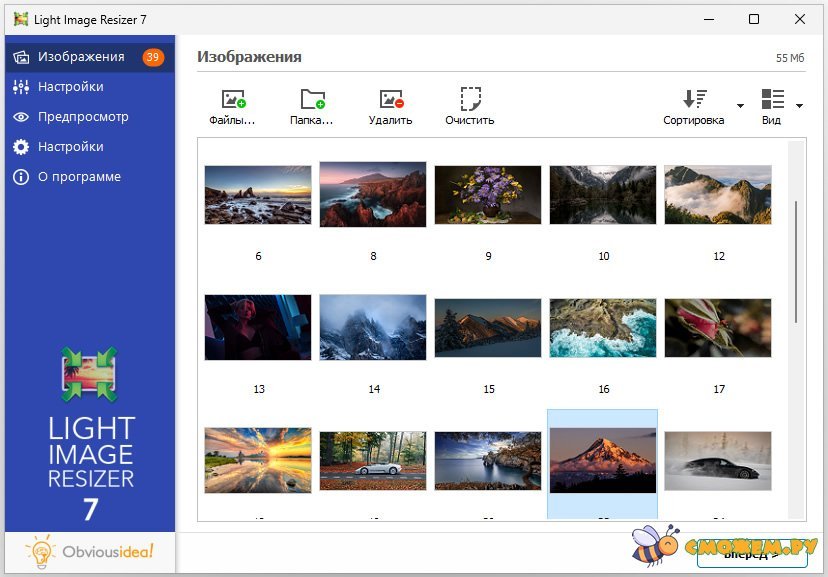The width and height of the screenshot is (828, 577).
Task: Open Настройки with the sliders icon
Action: pos(70,87)
